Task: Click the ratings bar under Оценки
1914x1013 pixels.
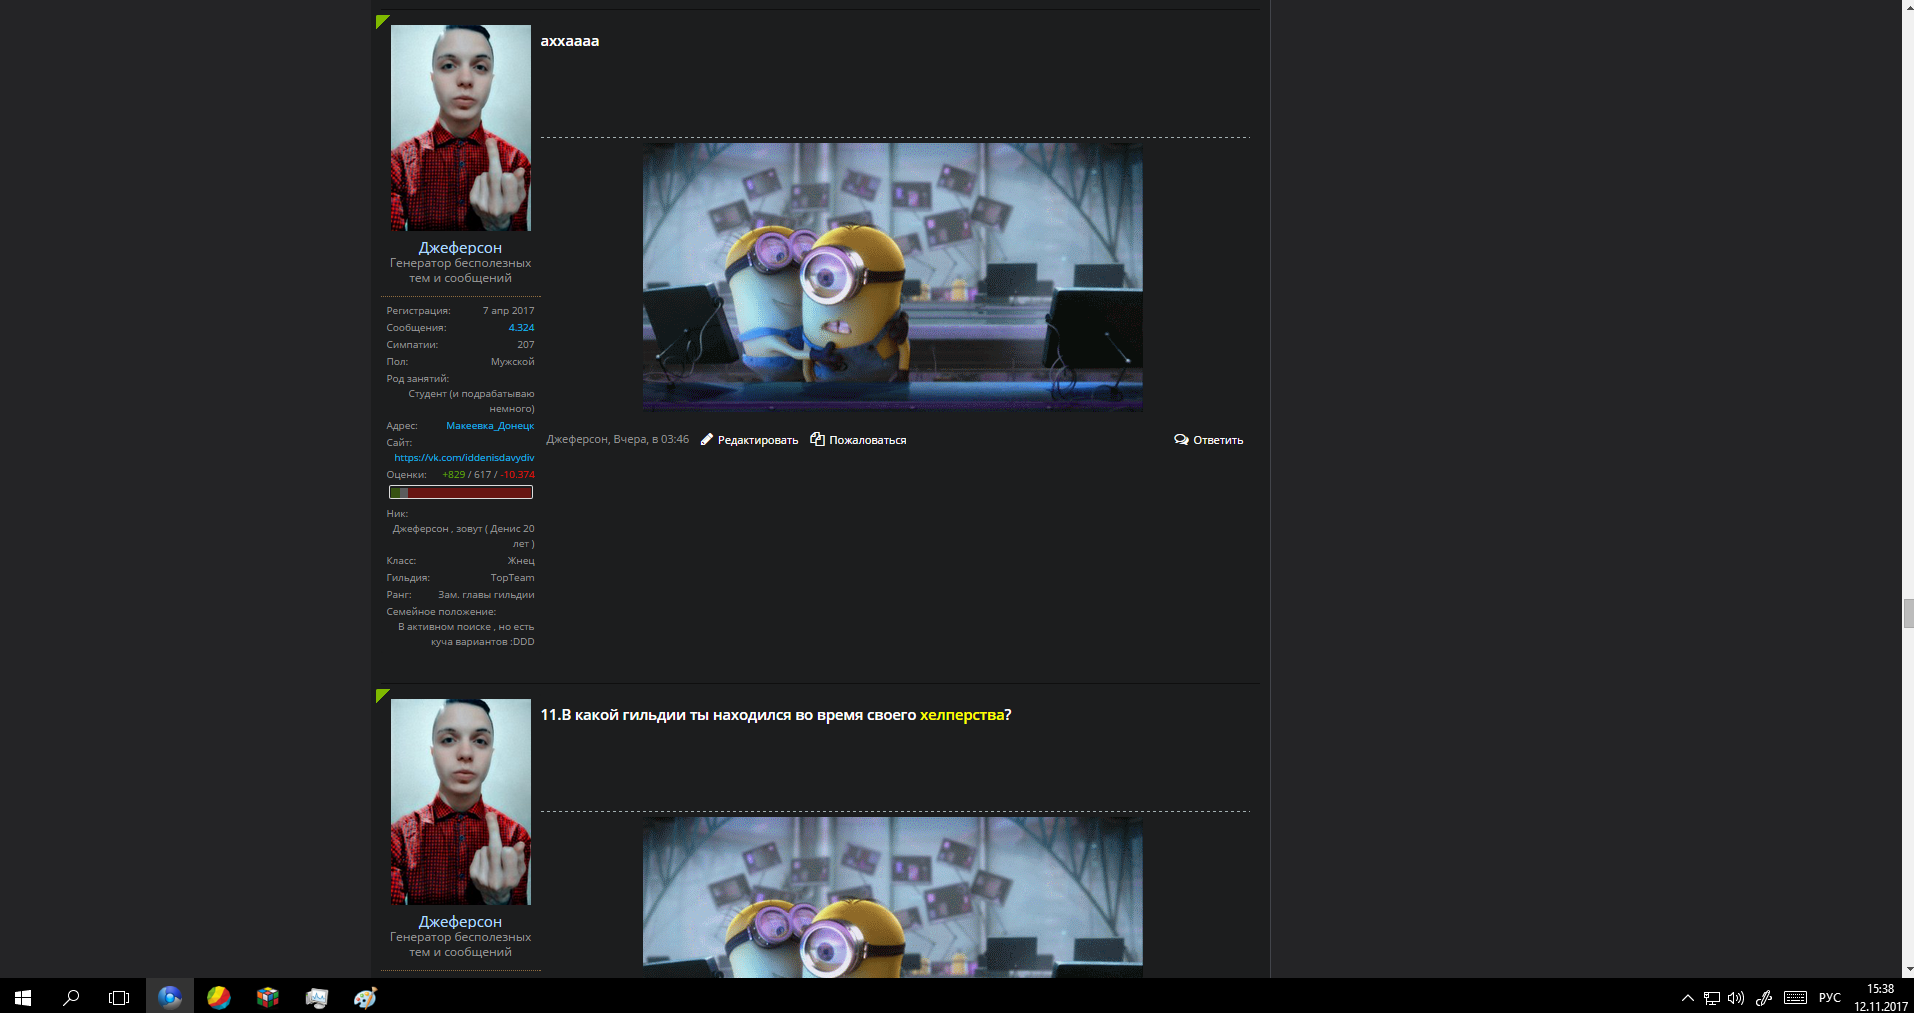Action: coord(461,492)
